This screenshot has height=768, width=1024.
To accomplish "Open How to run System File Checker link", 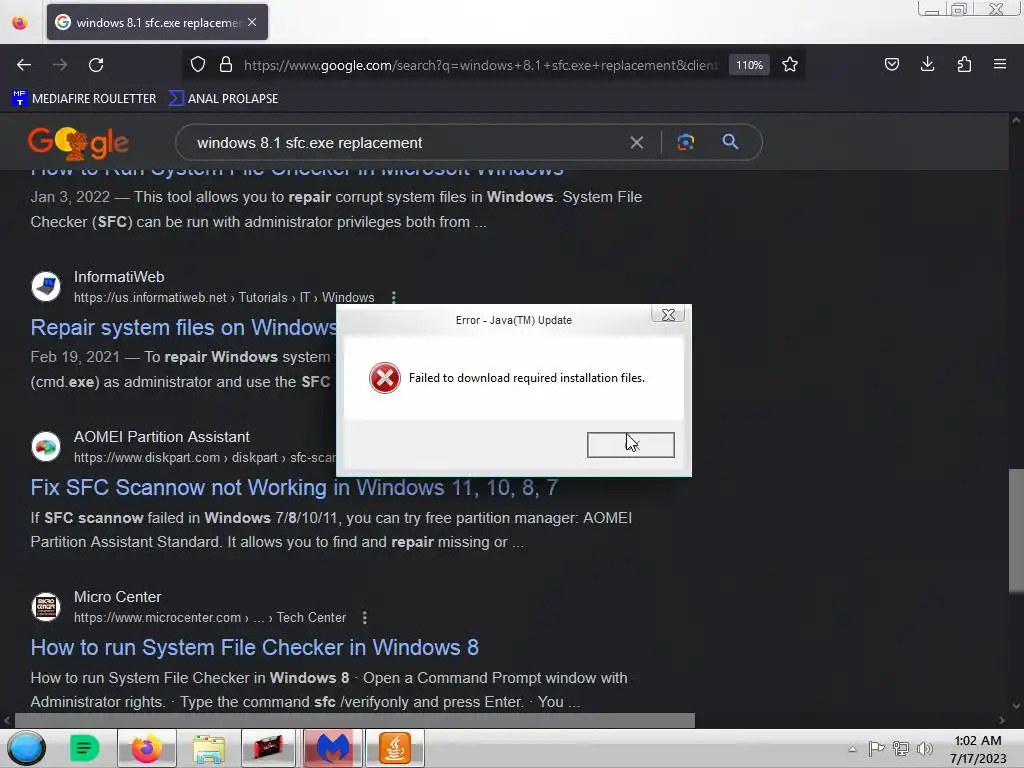I will pos(255,647).
